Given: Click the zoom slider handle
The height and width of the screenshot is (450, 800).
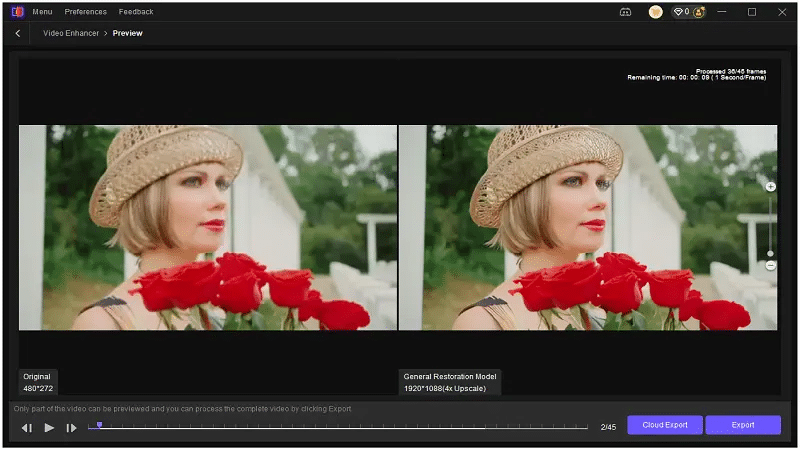Looking at the screenshot, I should (x=770, y=253).
